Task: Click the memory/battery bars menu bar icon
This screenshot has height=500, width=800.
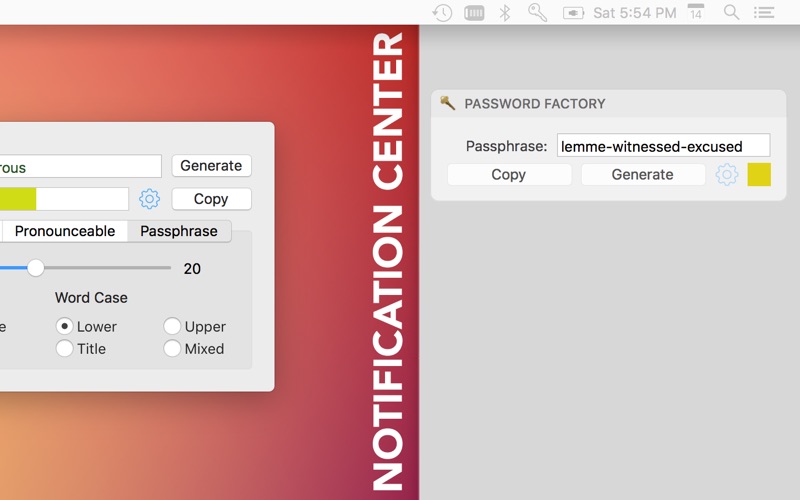Action: click(x=474, y=13)
